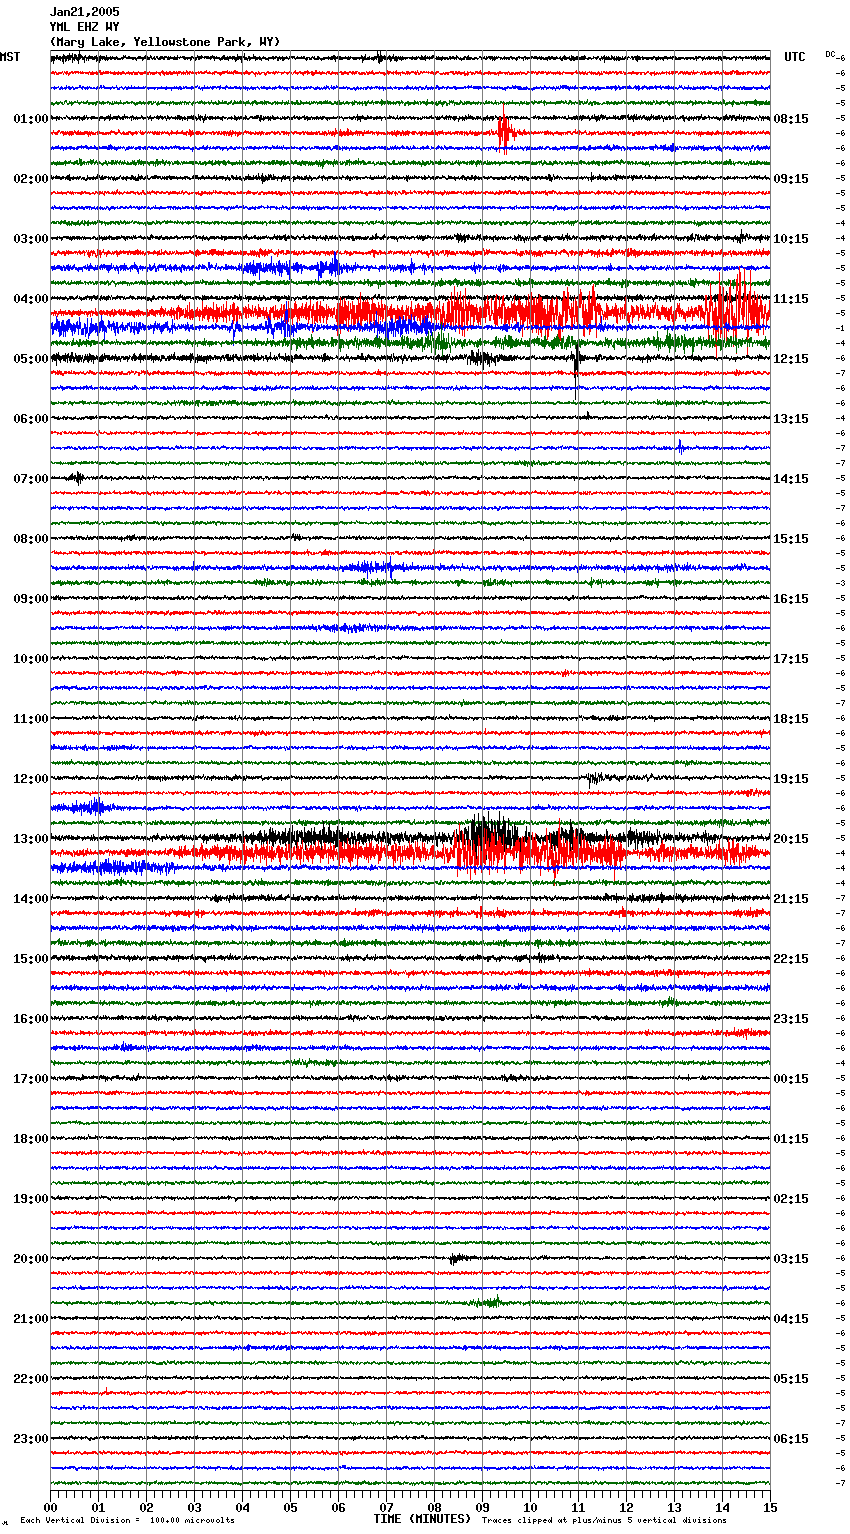Click the TIME (MINUTES) axis title
Image resolution: width=850 pixels, height=1534 pixels.
click(422, 1519)
